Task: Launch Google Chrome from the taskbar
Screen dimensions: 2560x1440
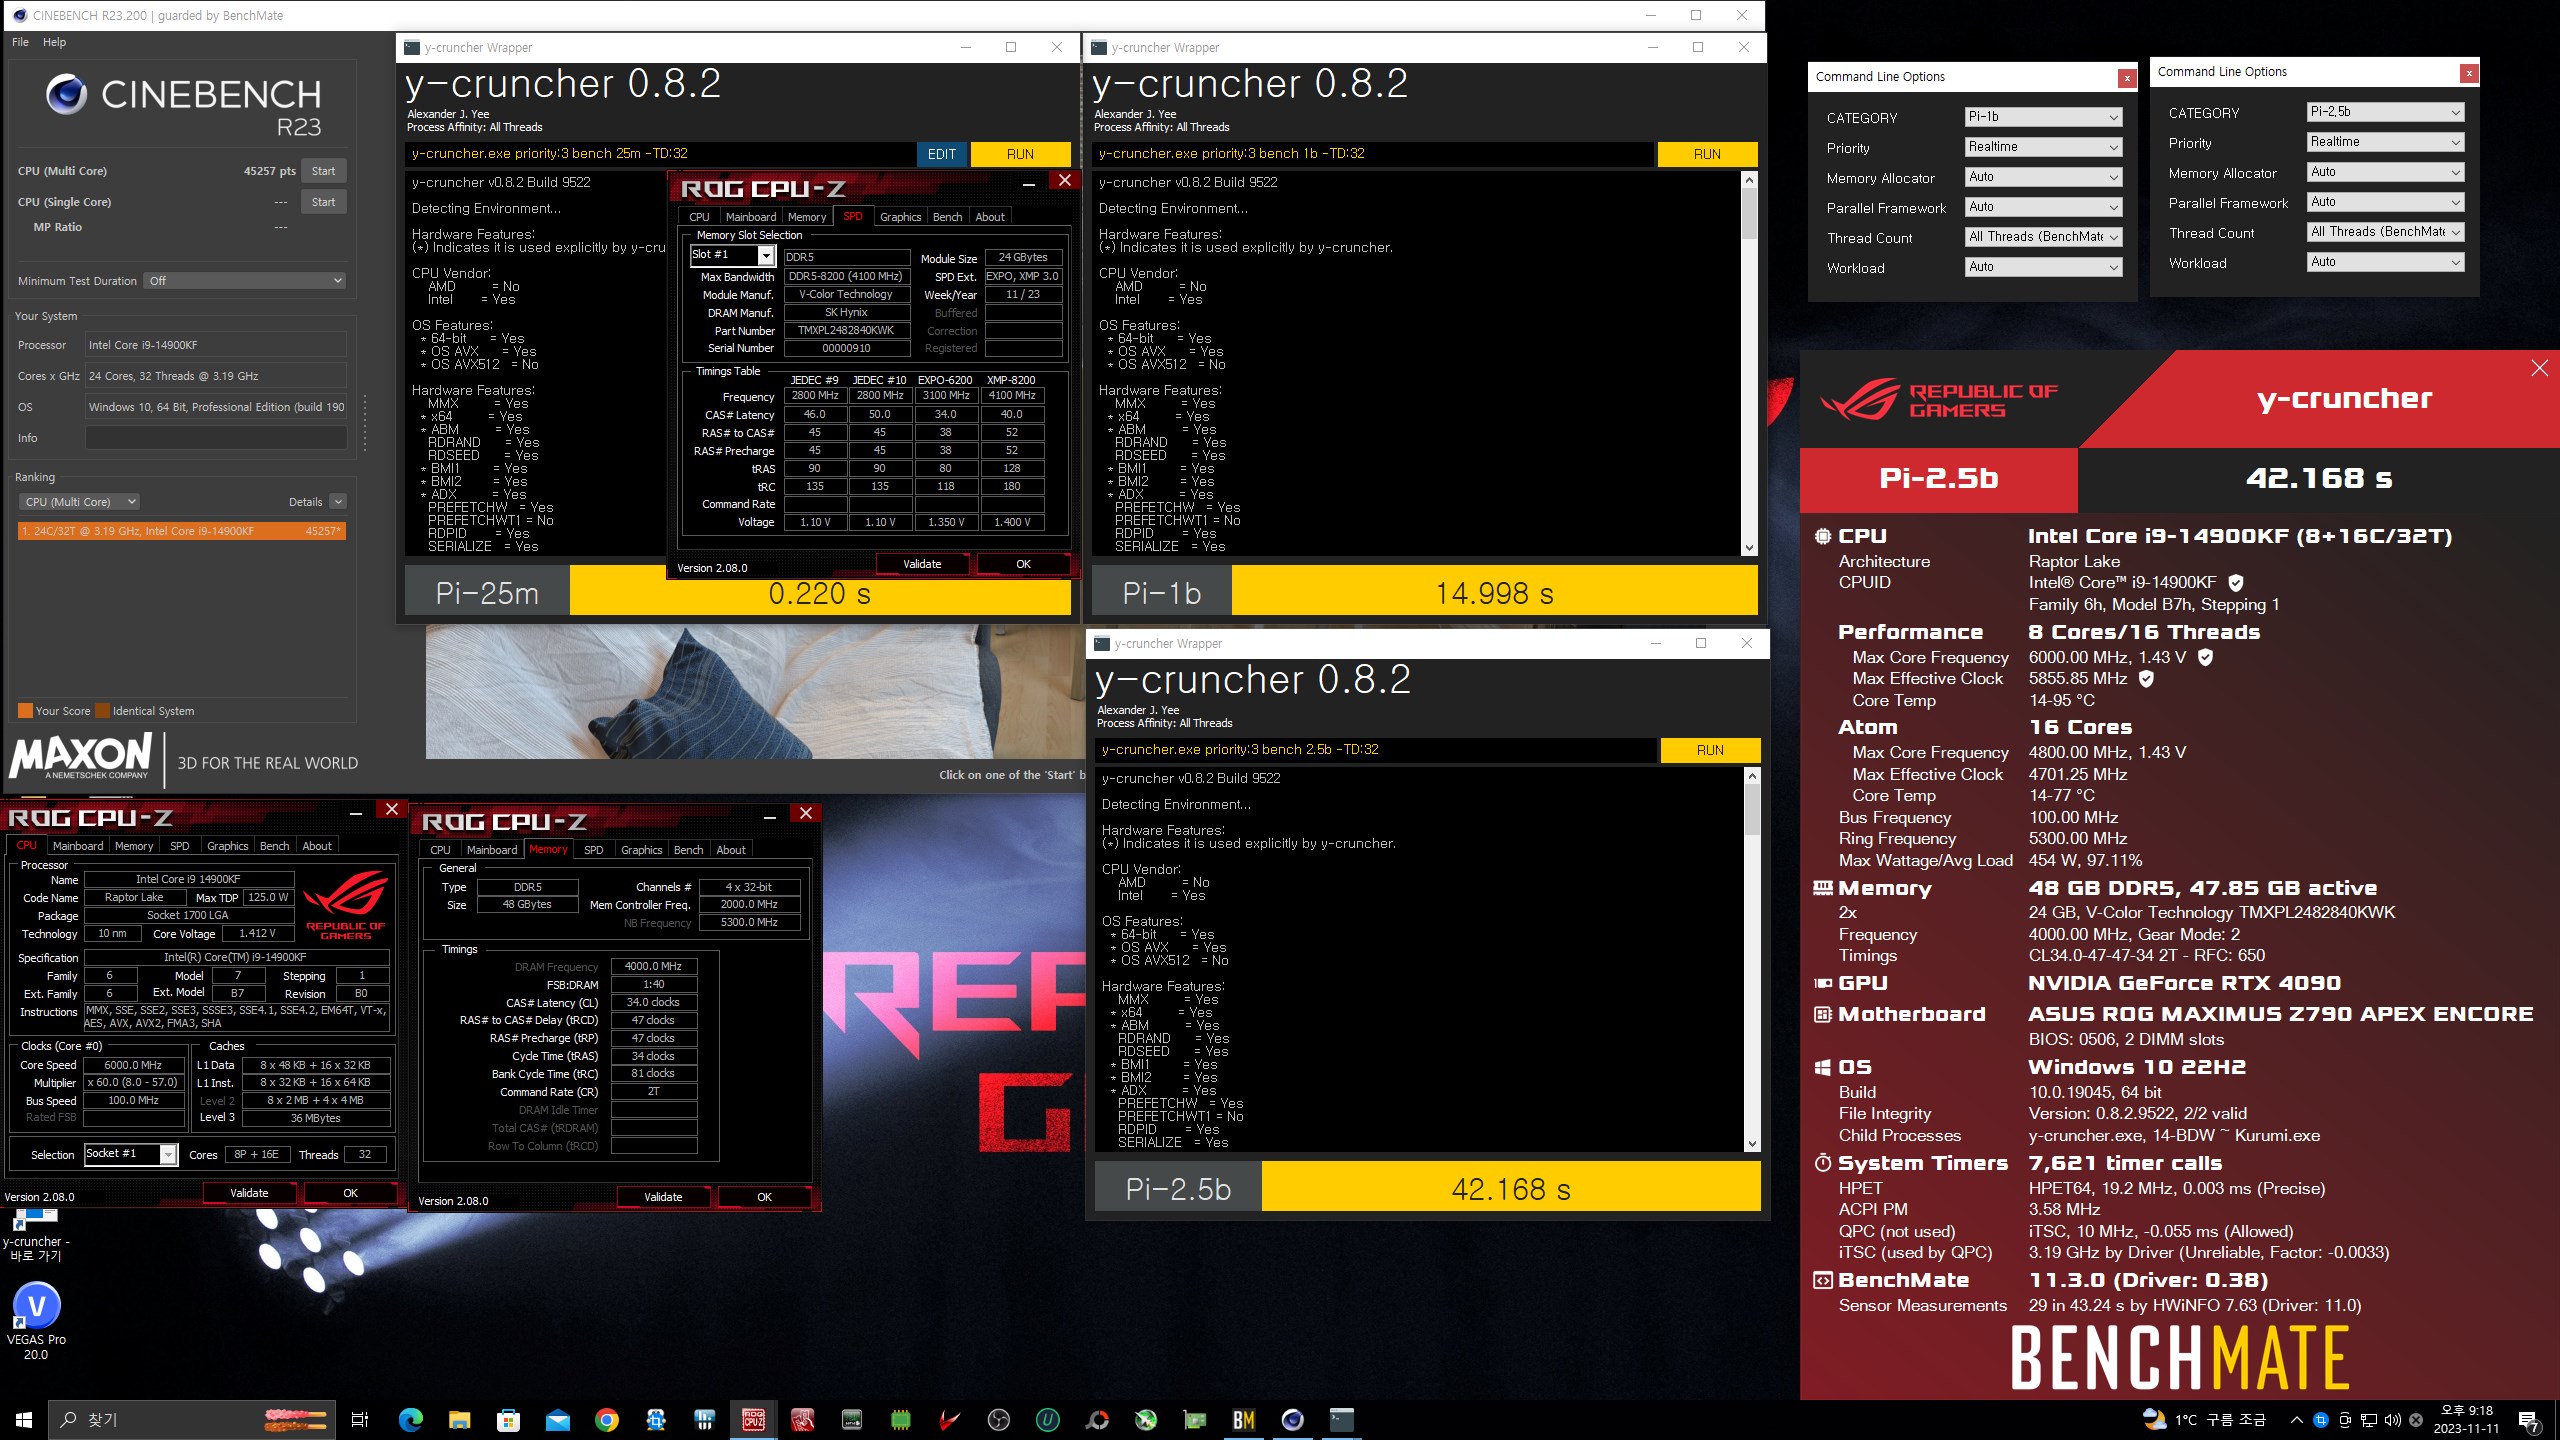Action: 606,1419
